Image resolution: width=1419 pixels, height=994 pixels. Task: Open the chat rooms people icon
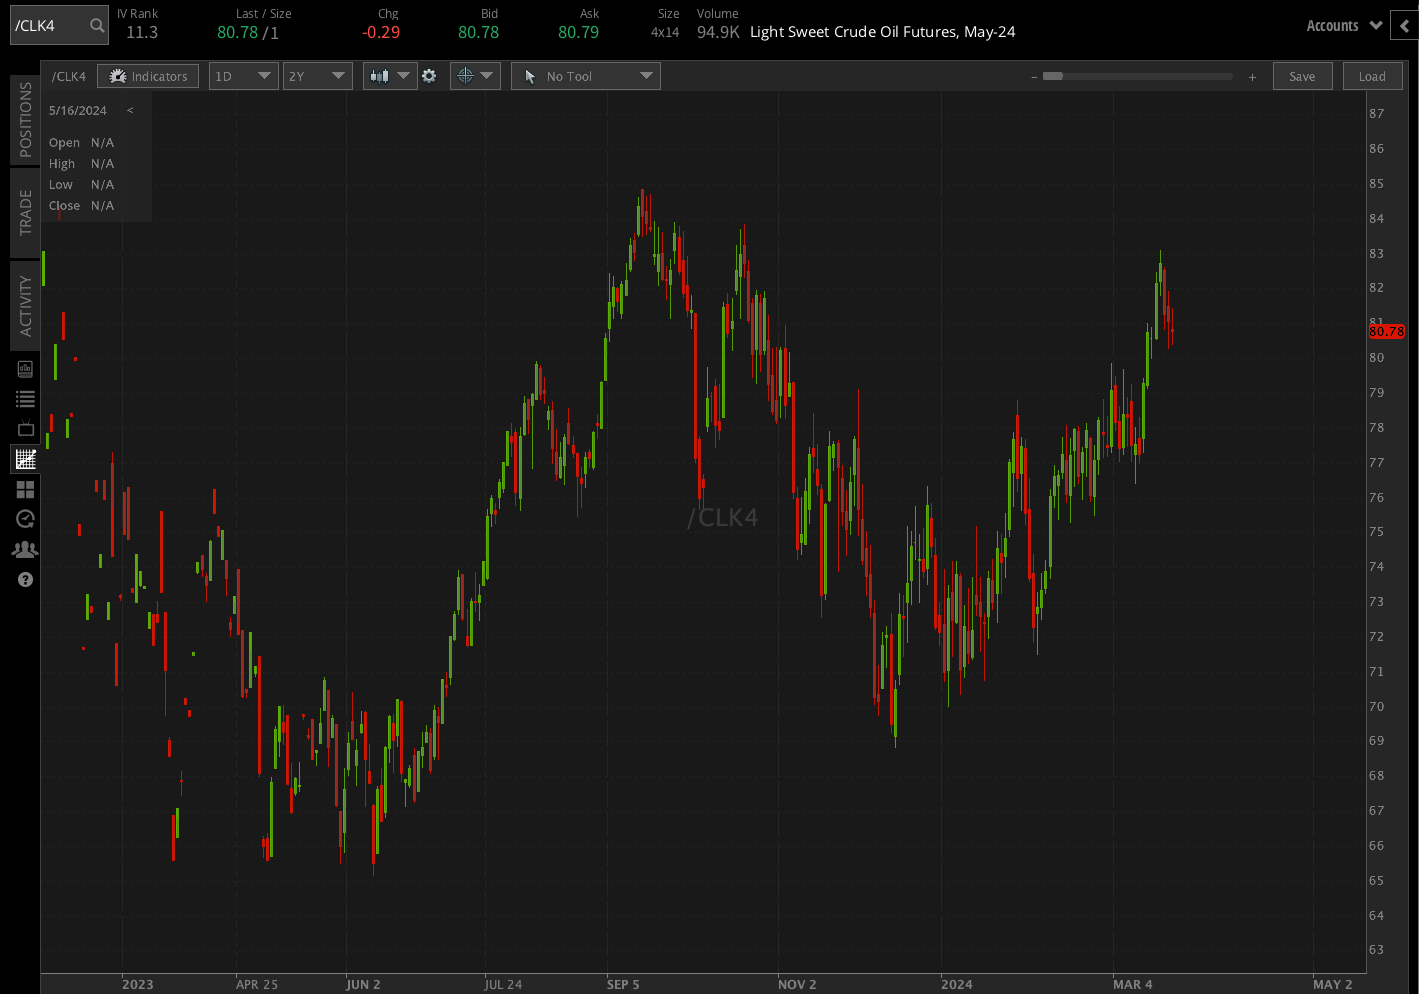[x=25, y=548]
